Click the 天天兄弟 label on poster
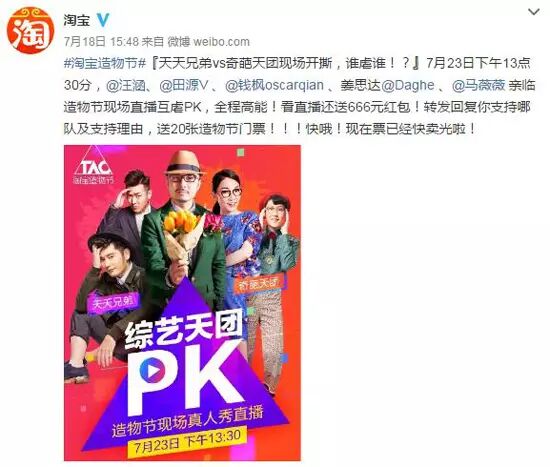The height and width of the screenshot is (467, 550). click(x=113, y=302)
